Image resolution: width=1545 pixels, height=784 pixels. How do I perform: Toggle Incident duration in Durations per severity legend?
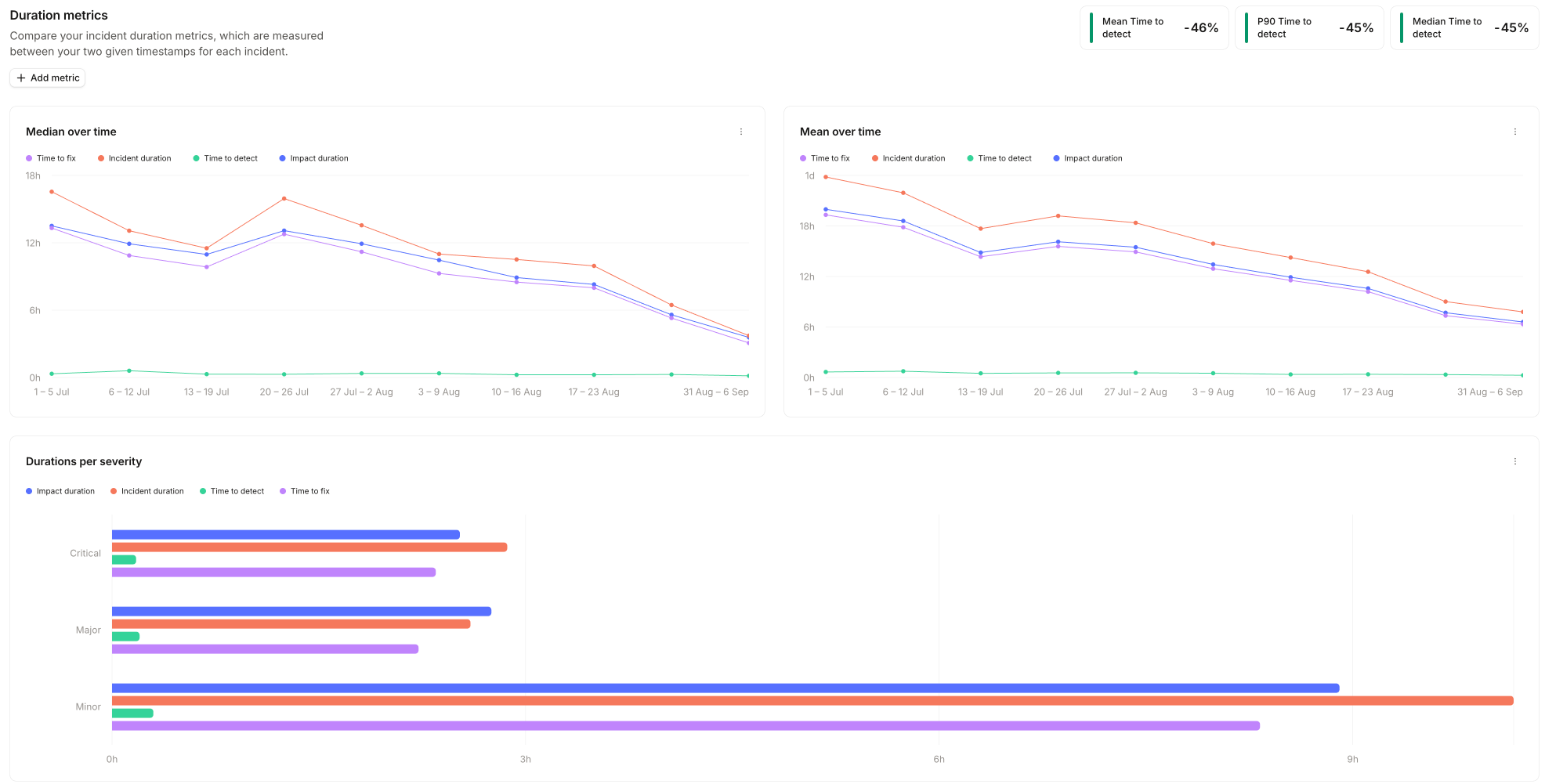[x=148, y=491]
